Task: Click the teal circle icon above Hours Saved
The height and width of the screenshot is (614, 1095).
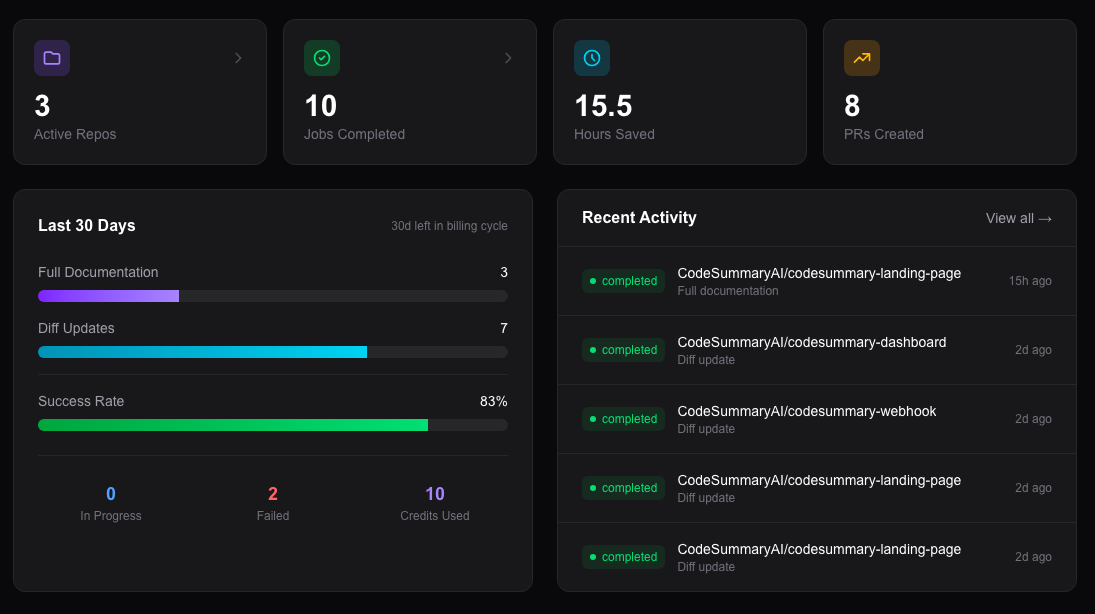Action: pyautogui.click(x=591, y=58)
